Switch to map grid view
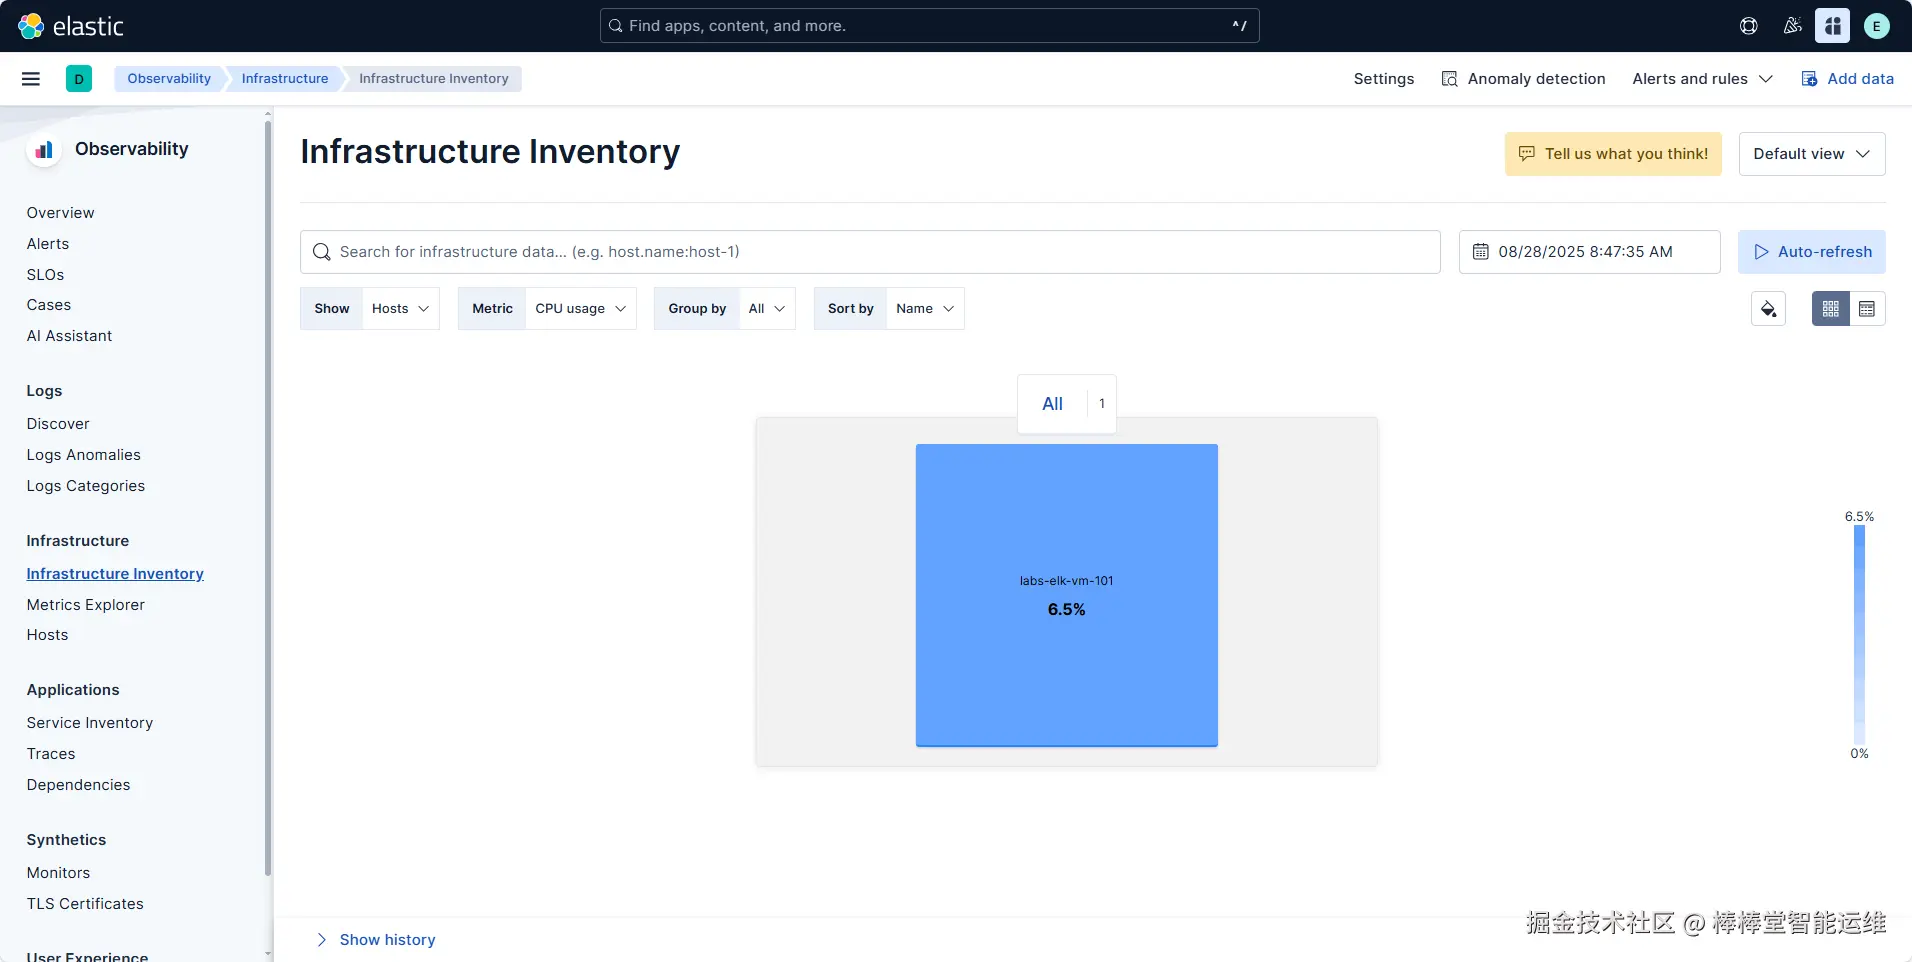 point(1831,309)
